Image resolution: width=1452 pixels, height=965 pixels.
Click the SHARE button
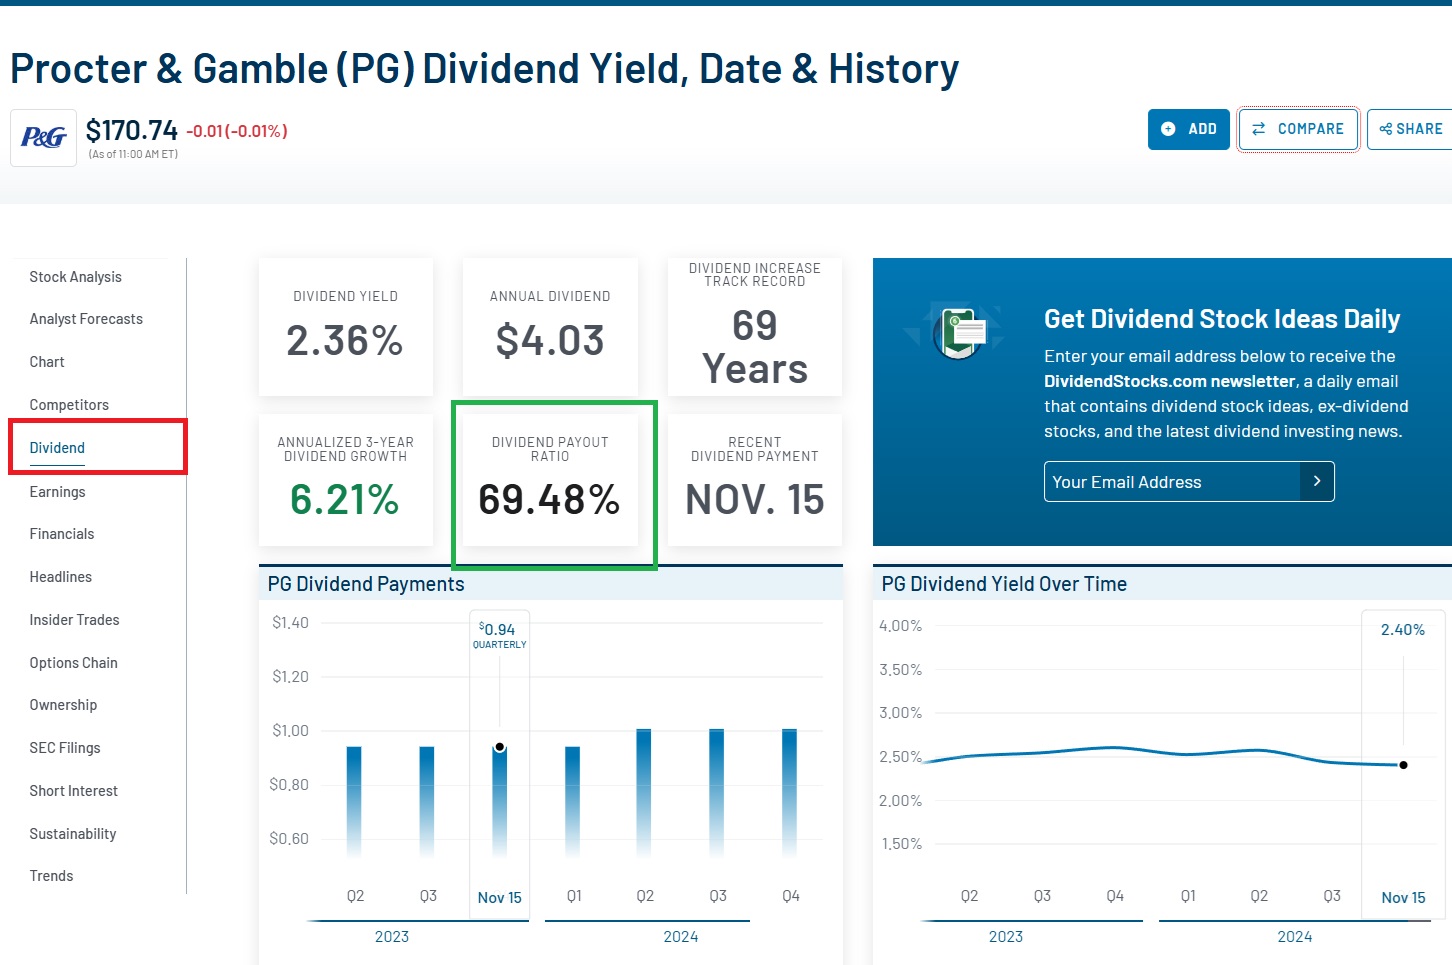1410,129
